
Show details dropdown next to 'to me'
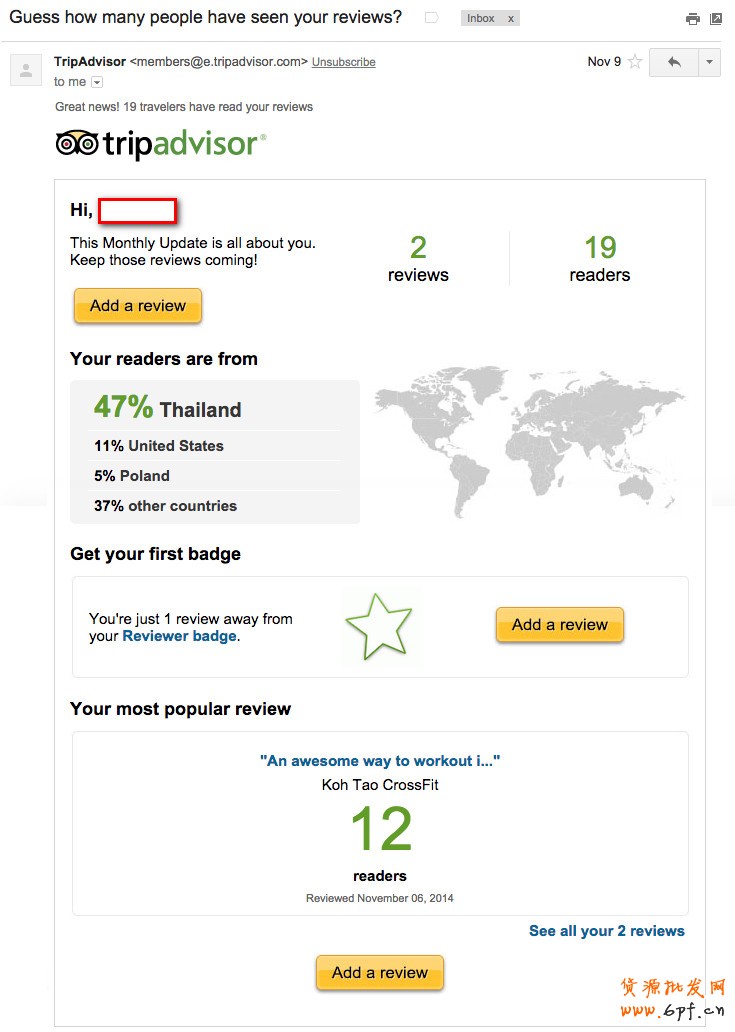click(x=97, y=82)
